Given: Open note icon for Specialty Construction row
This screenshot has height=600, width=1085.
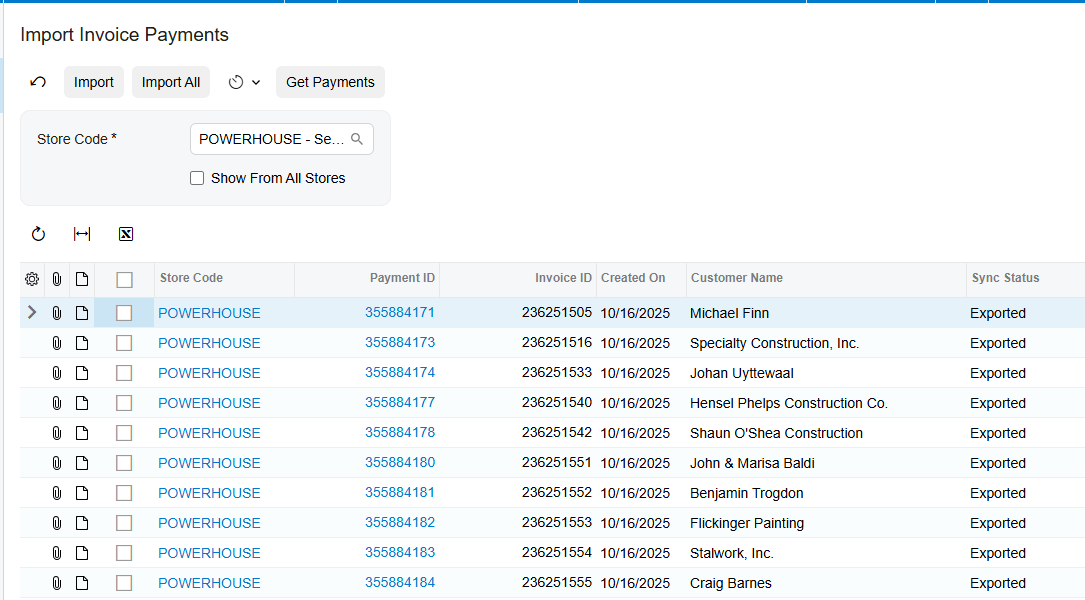Looking at the screenshot, I should 82,343.
